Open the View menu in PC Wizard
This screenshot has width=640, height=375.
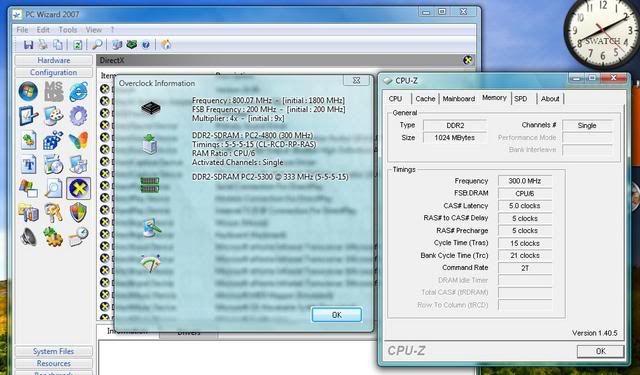93,30
